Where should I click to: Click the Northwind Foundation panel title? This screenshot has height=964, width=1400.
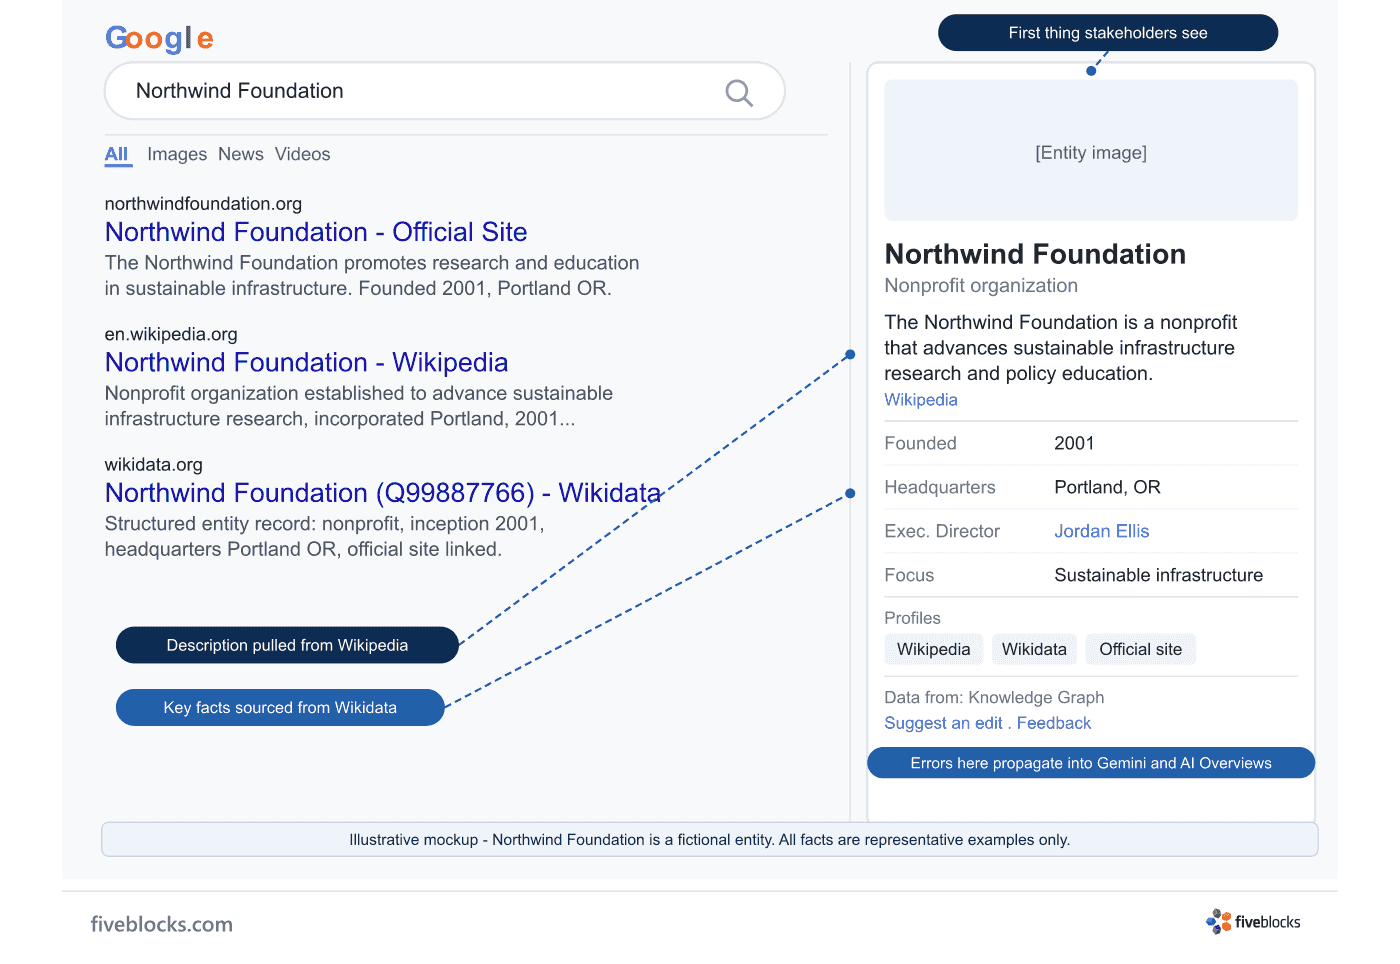[1035, 254]
